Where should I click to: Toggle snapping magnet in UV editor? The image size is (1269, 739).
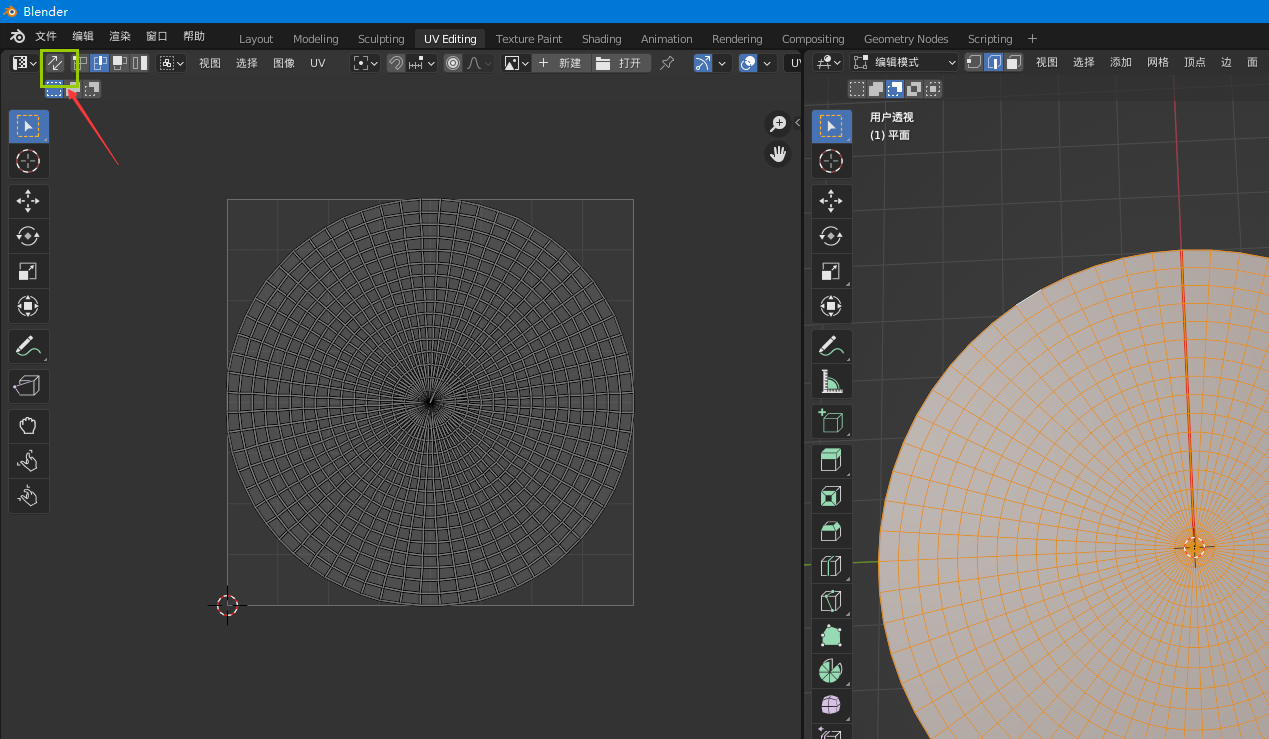pyautogui.click(x=397, y=63)
